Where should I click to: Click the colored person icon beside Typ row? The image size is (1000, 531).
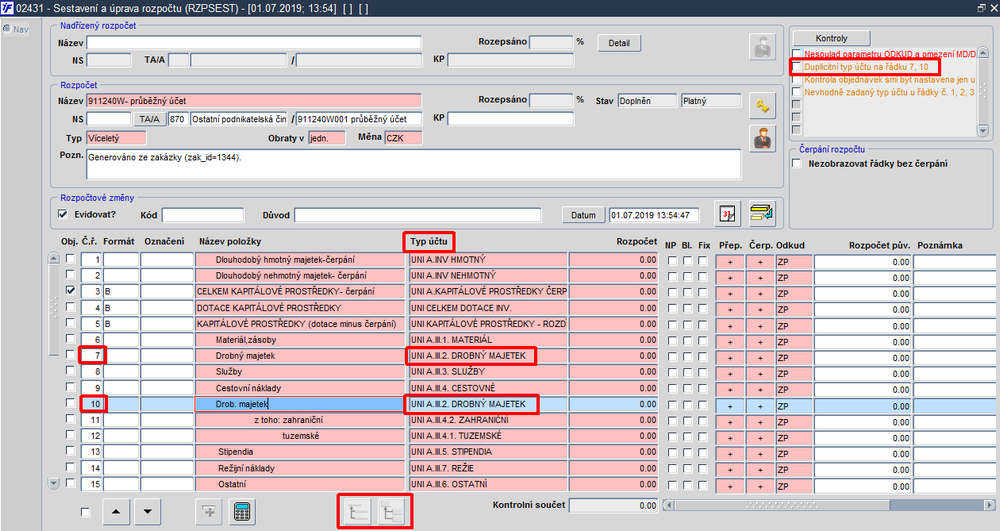point(762,138)
